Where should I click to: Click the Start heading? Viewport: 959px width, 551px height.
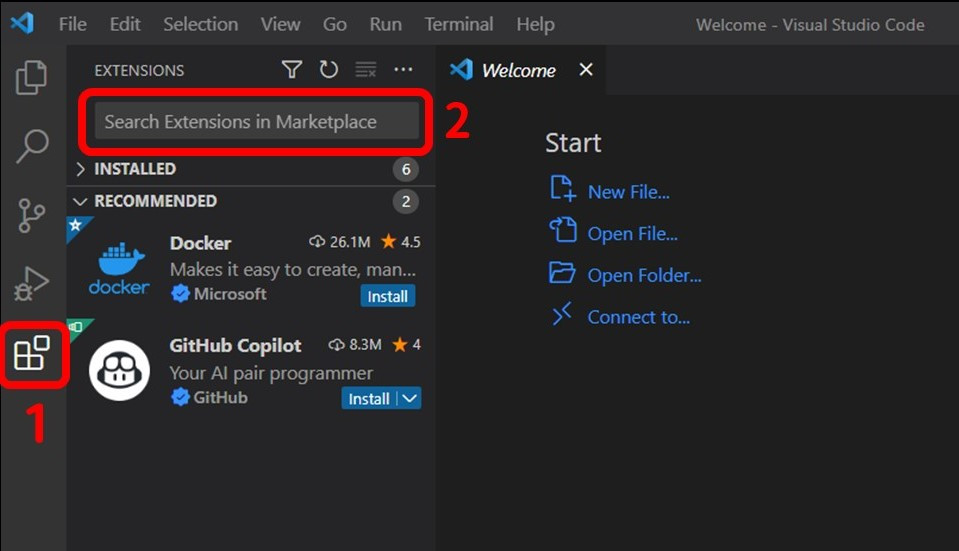coord(573,143)
